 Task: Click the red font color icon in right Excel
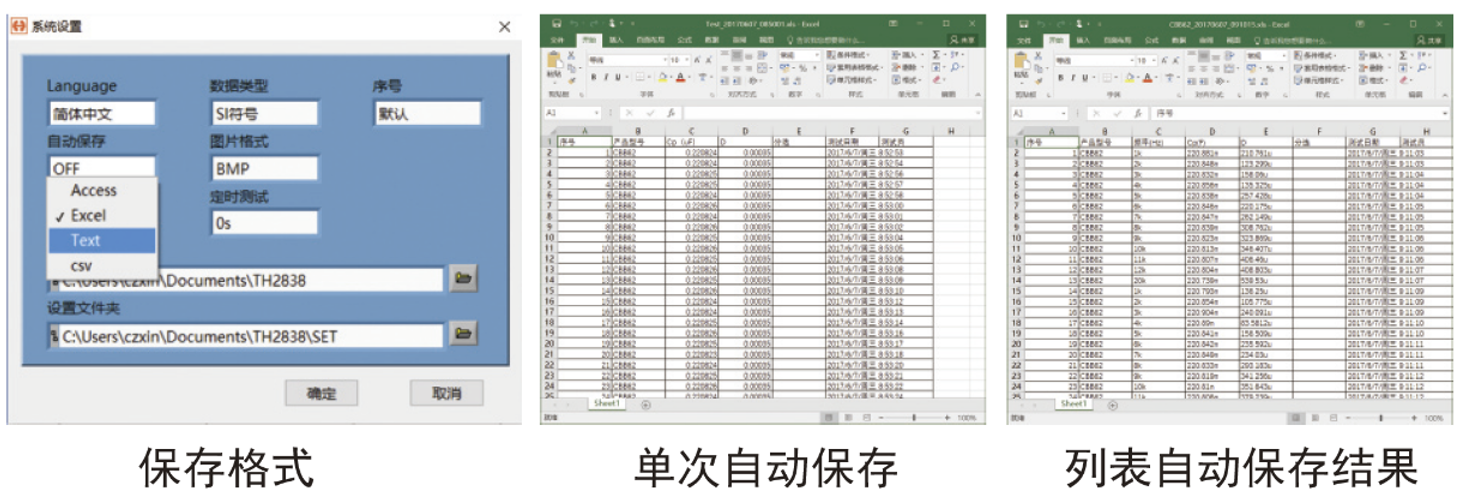tap(1147, 77)
